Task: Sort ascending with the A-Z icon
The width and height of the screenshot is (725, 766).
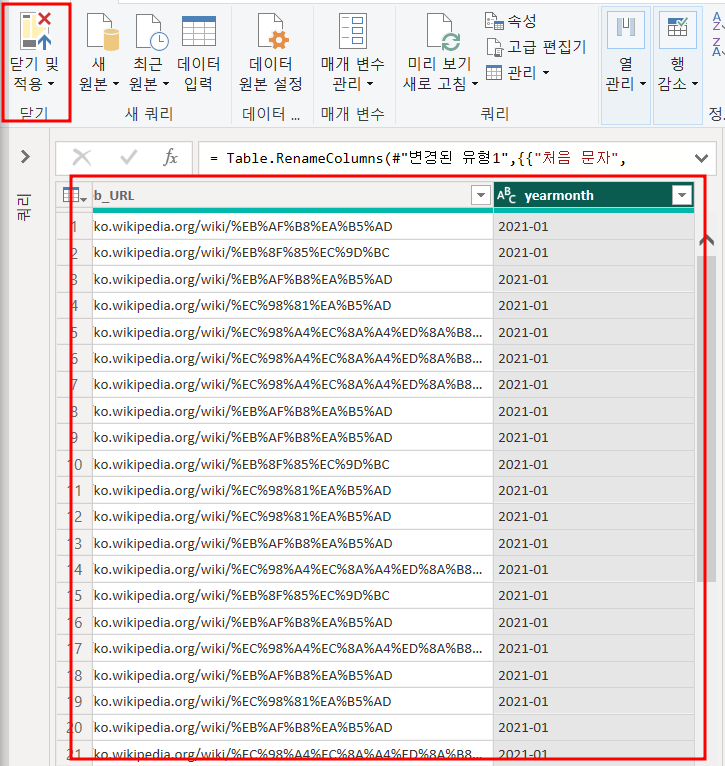Action: [x=718, y=21]
